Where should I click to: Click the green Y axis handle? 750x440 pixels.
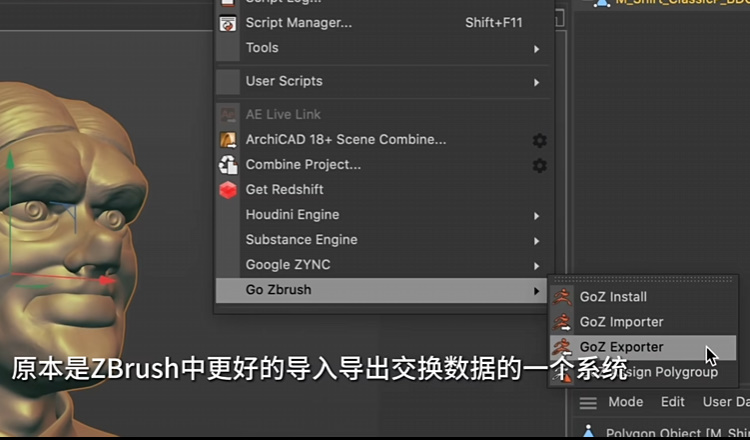click(x=10, y=160)
